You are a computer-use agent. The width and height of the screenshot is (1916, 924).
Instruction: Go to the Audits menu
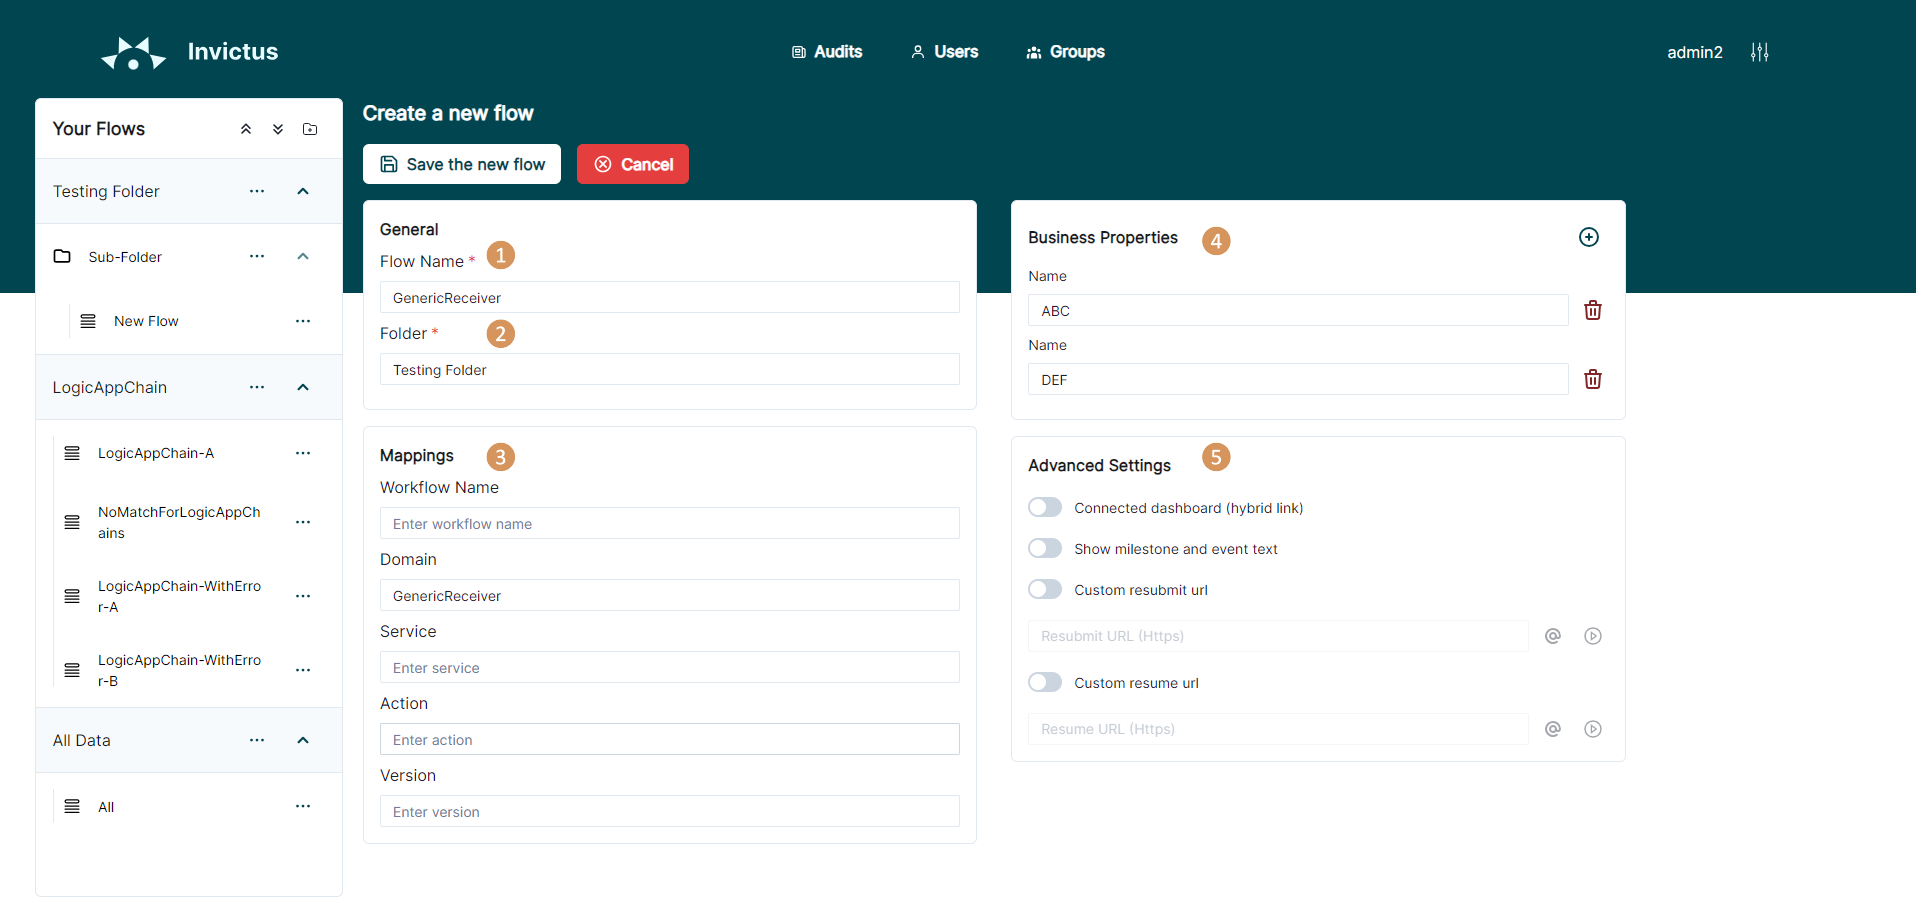827,52
